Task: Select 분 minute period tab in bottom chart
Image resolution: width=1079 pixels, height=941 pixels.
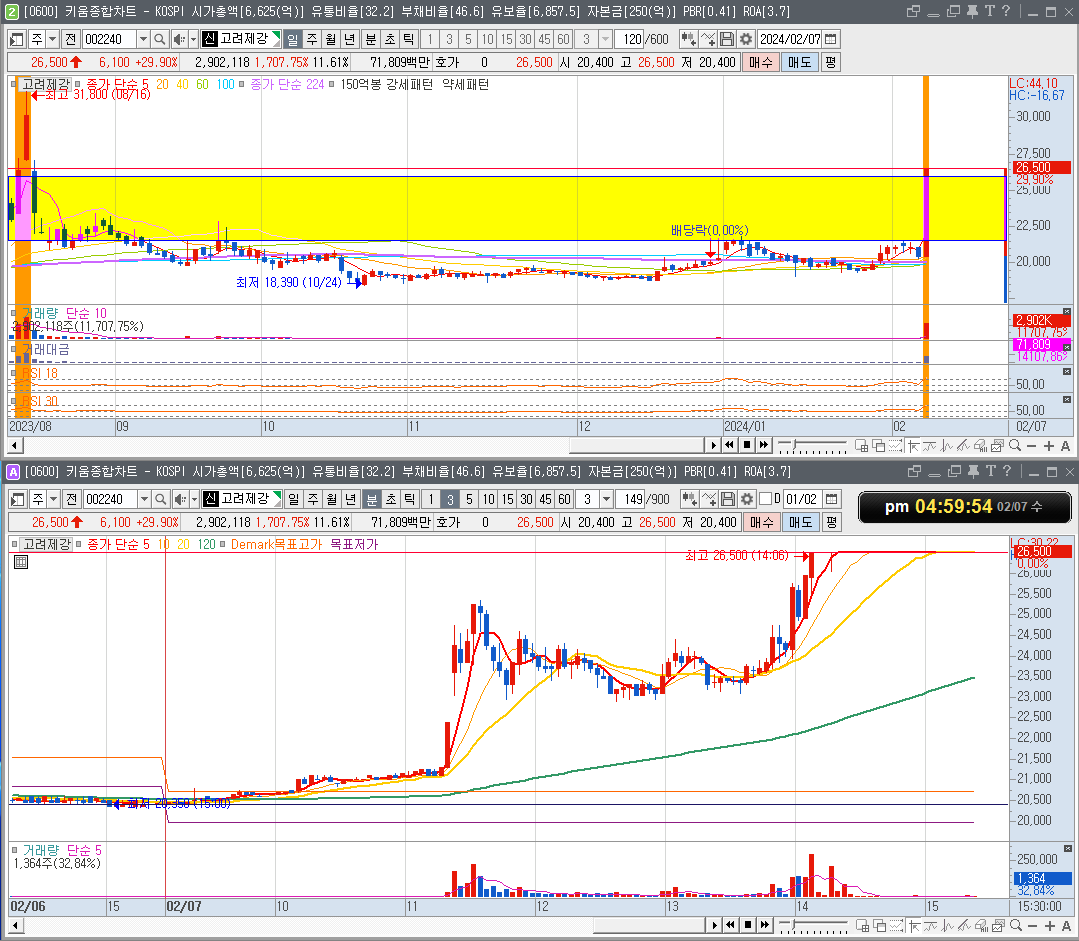Action: 372,499
